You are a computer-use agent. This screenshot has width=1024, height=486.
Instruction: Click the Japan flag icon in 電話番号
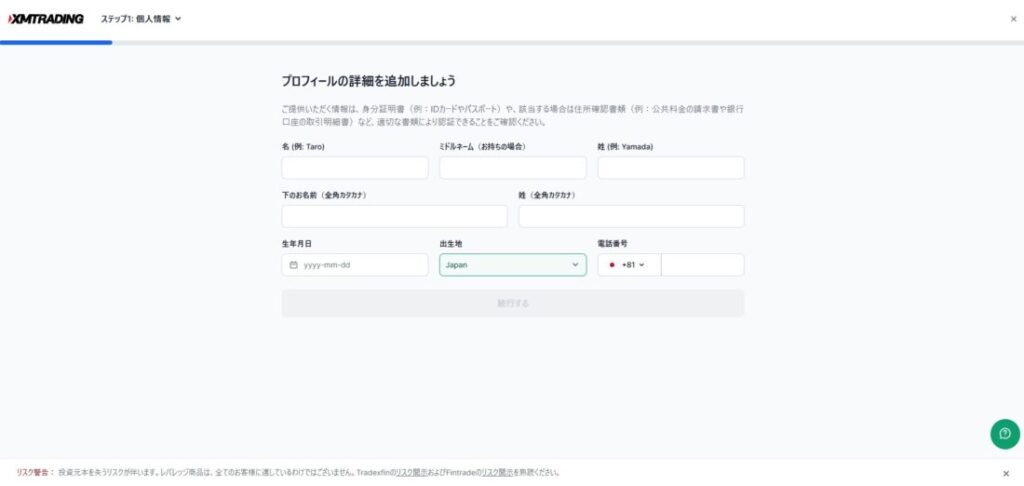pos(611,265)
